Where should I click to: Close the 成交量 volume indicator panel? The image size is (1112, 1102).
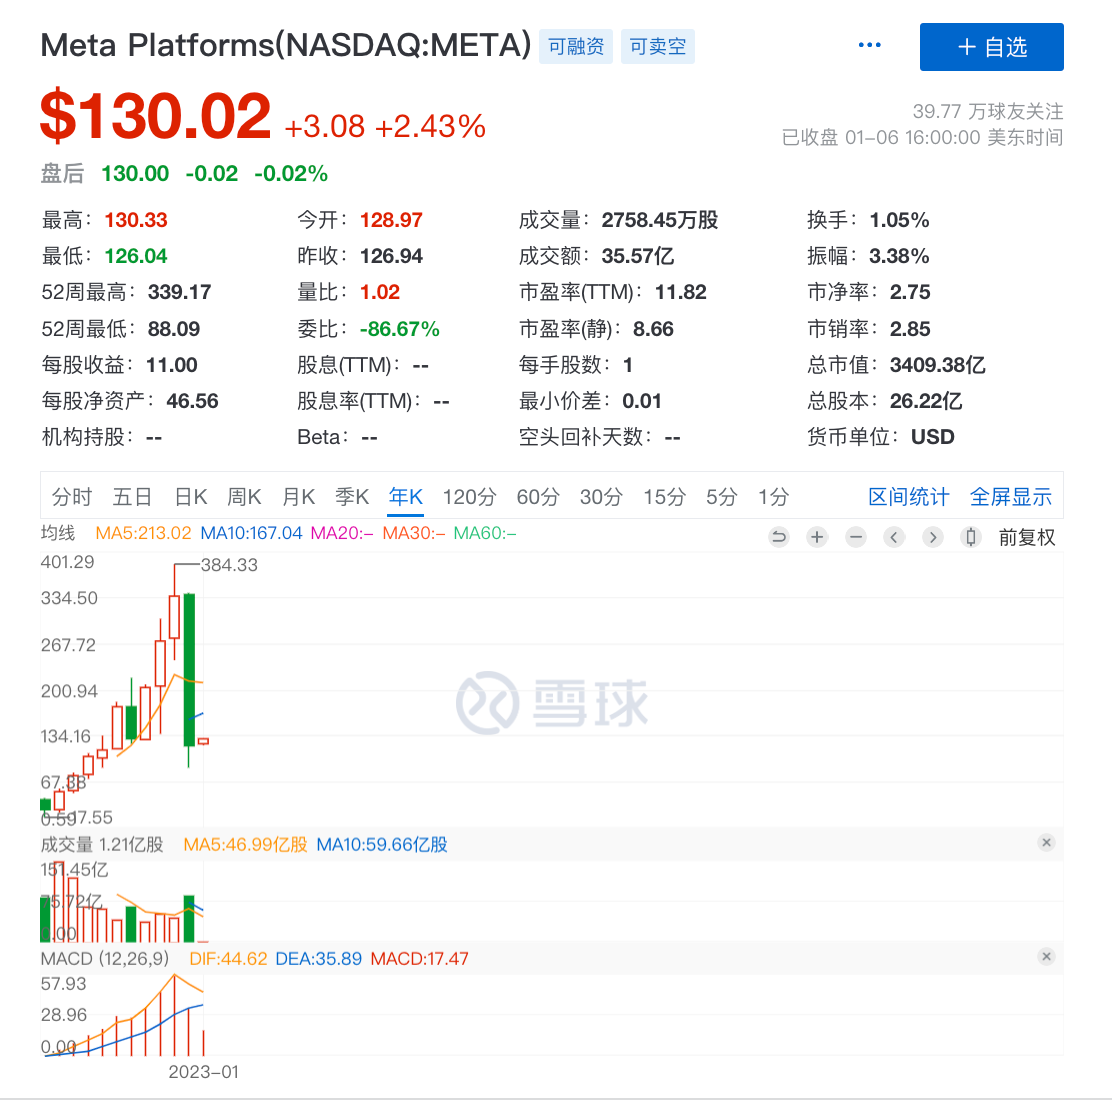(1046, 843)
